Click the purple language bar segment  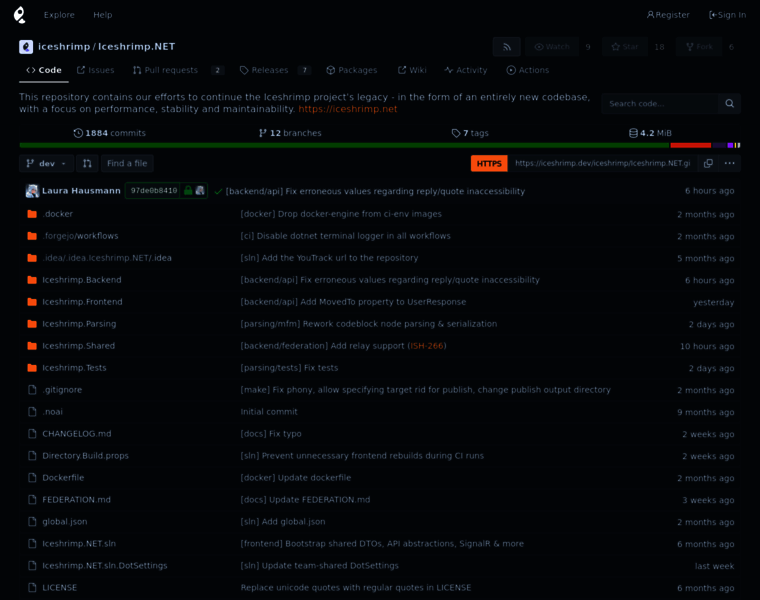(x=730, y=145)
